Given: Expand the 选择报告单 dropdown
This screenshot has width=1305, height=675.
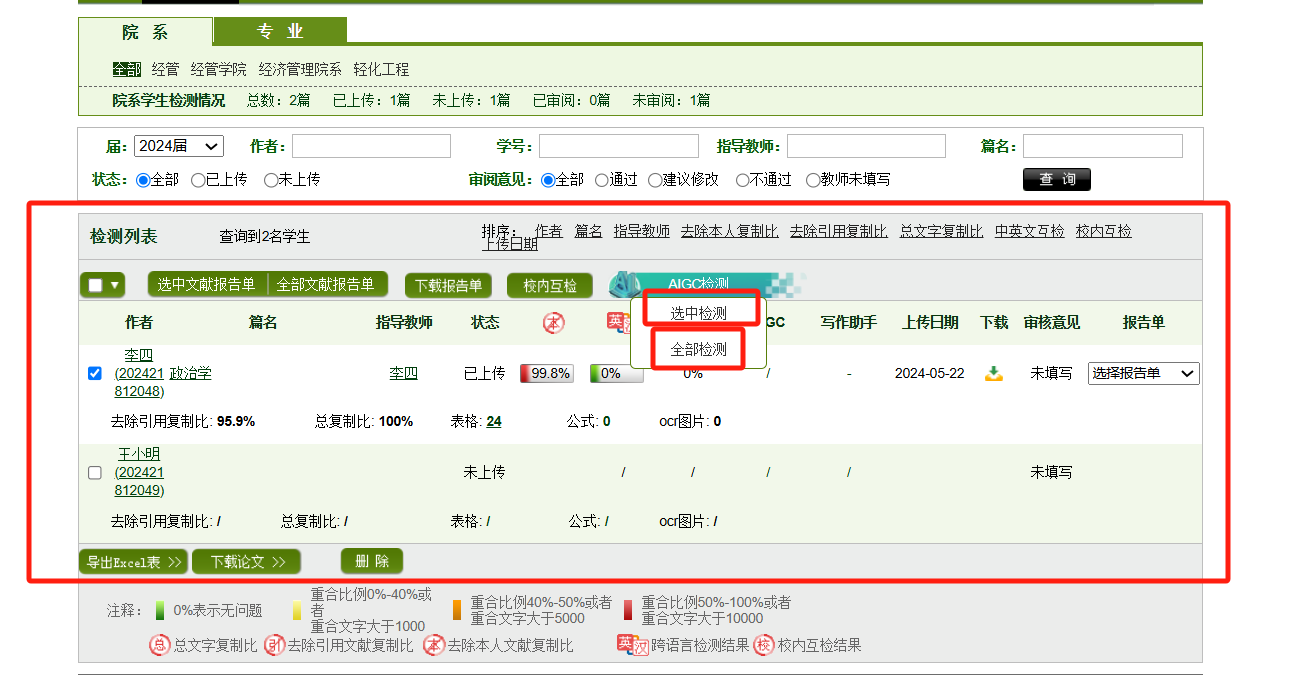Looking at the screenshot, I should click(1143, 373).
